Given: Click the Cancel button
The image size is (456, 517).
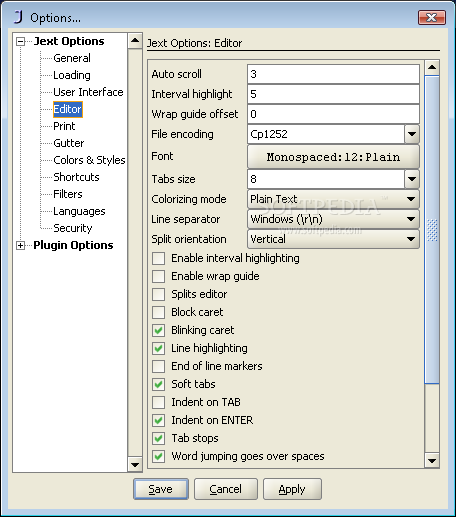Looking at the screenshot, I should click(x=226, y=489).
